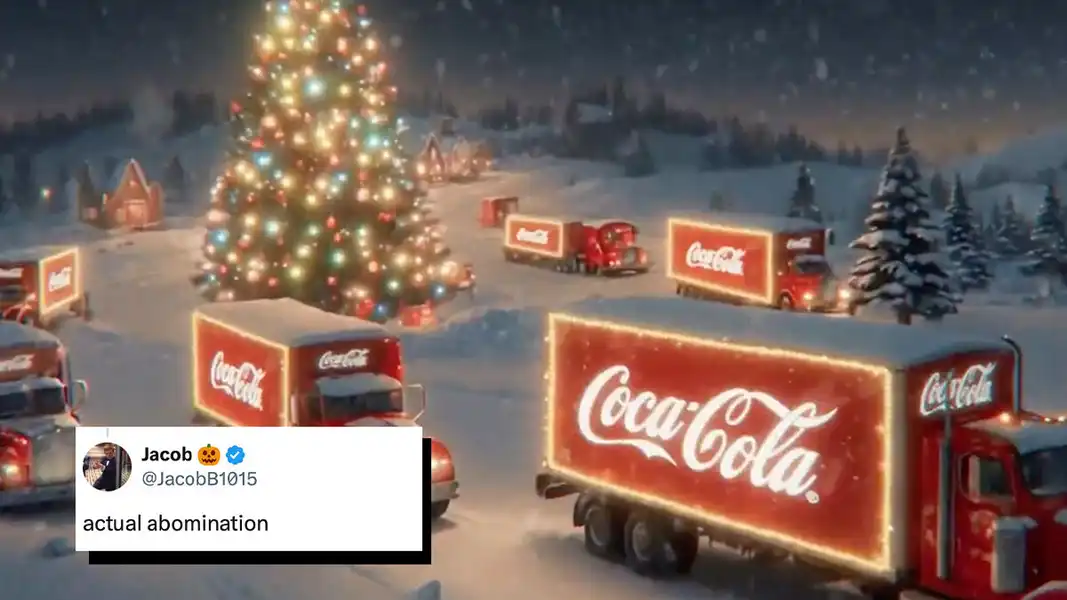
Task: Click the glowing red cottage on left
Action: pyautogui.click(x=132, y=195)
